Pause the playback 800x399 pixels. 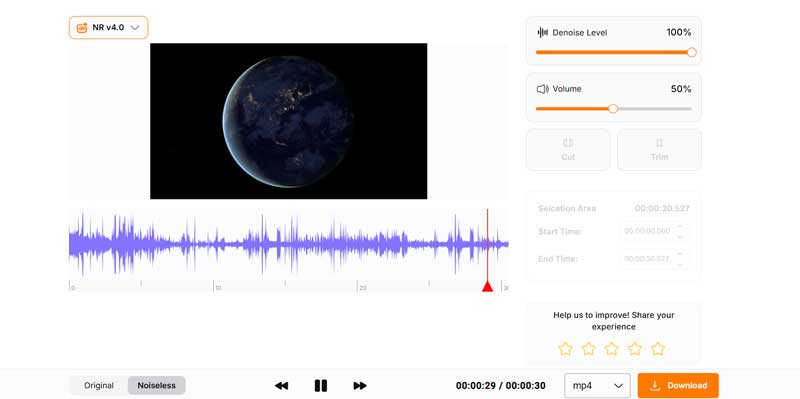coord(320,386)
